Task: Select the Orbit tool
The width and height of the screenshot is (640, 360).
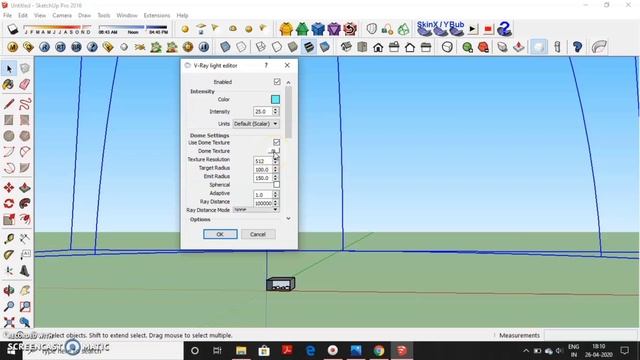Action: [9, 290]
